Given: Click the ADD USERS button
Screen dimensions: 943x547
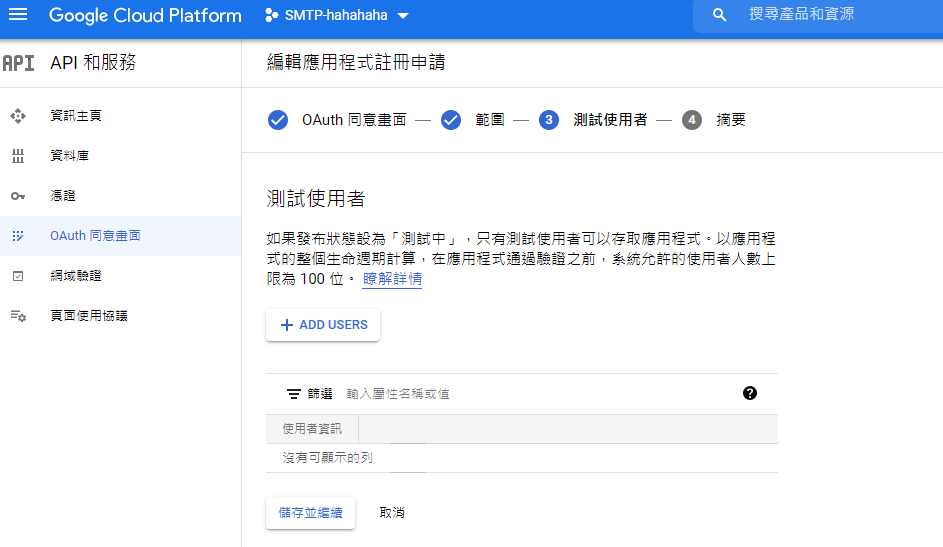Looking at the screenshot, I should (323, 325).
